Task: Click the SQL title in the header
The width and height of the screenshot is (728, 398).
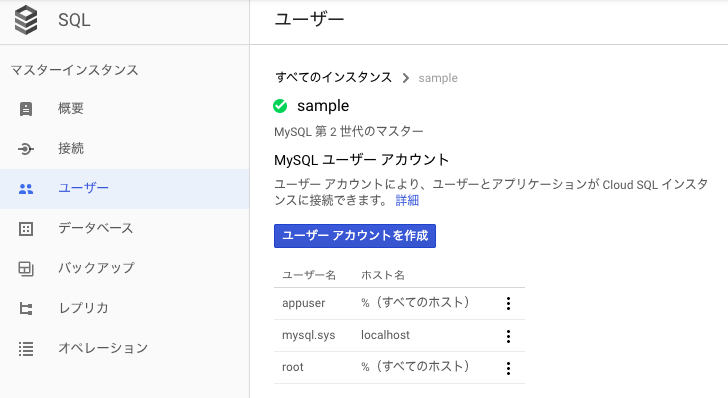Action: click(x=74, y=20)
